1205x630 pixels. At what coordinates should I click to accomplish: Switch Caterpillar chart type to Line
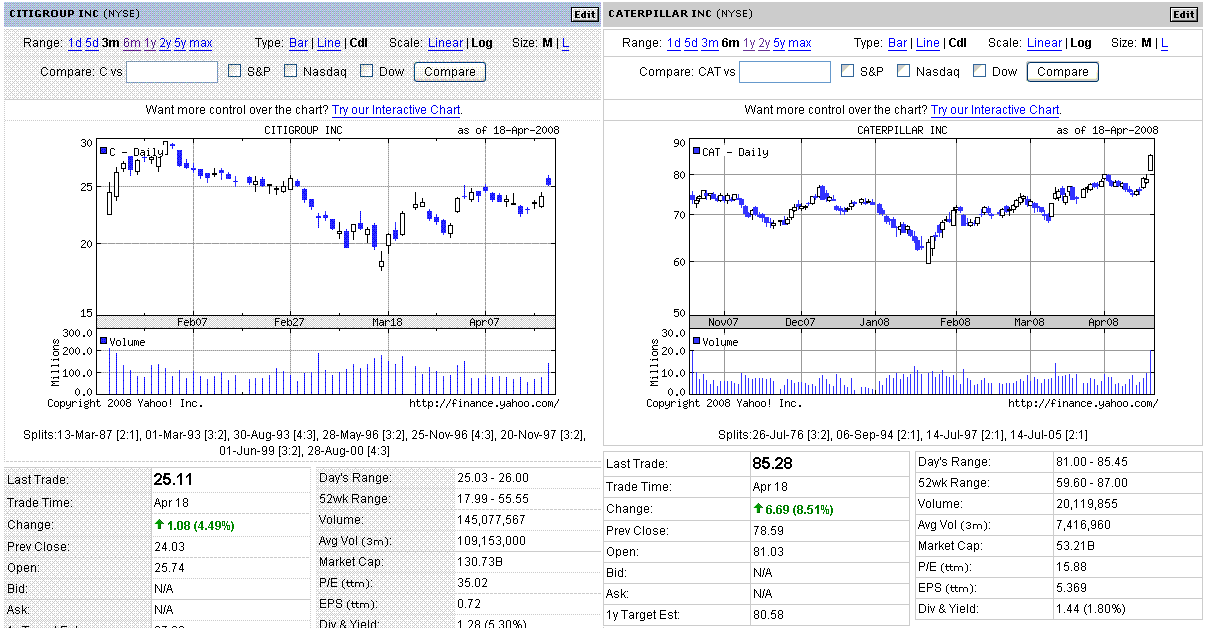point(927,43)
